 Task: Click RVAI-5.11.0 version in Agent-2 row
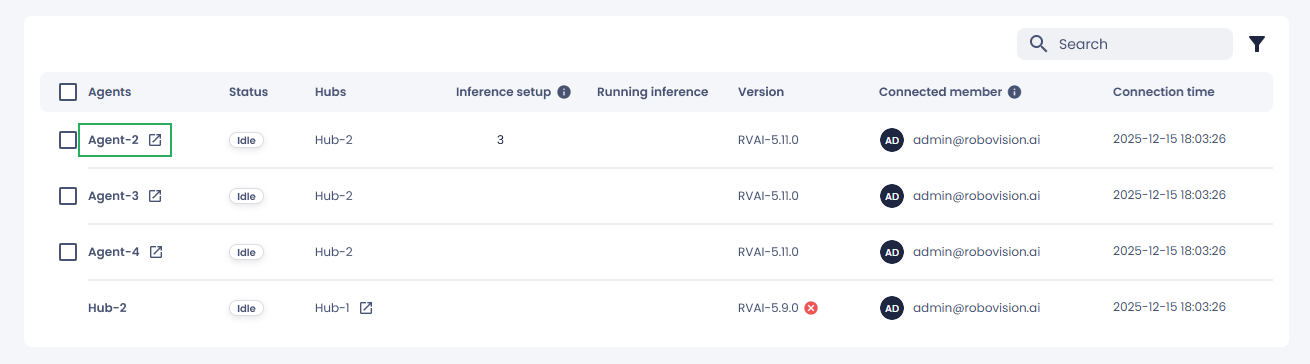(768, 140)
